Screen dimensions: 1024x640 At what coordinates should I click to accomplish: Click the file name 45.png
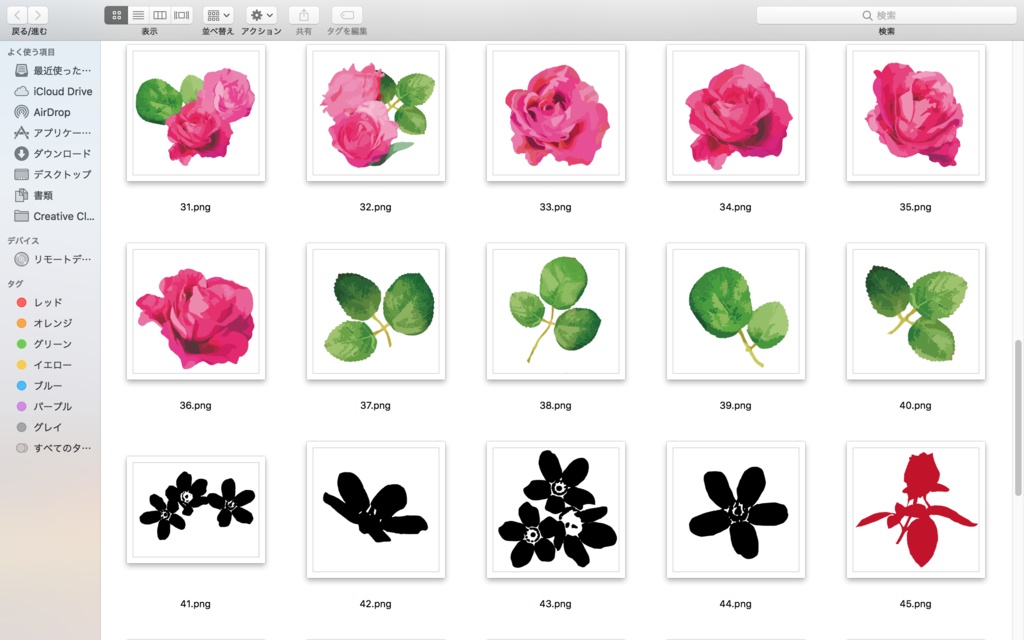pyautogui.click(x=916, y=604)
